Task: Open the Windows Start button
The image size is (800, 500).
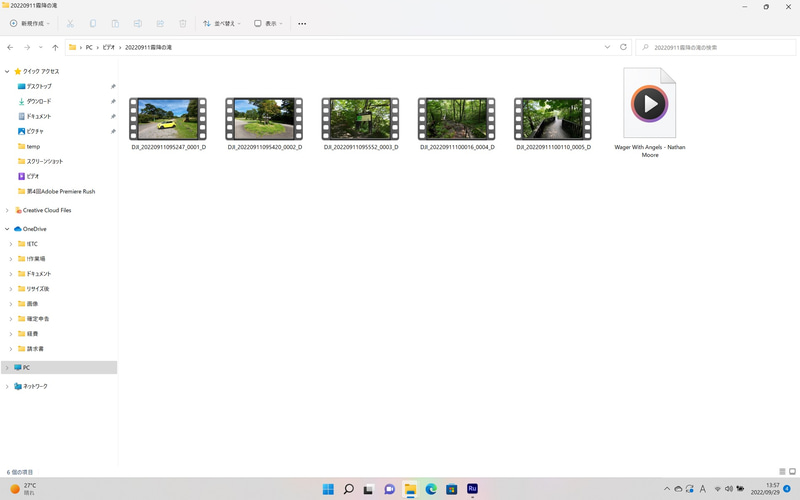Action: pos(328,489)
